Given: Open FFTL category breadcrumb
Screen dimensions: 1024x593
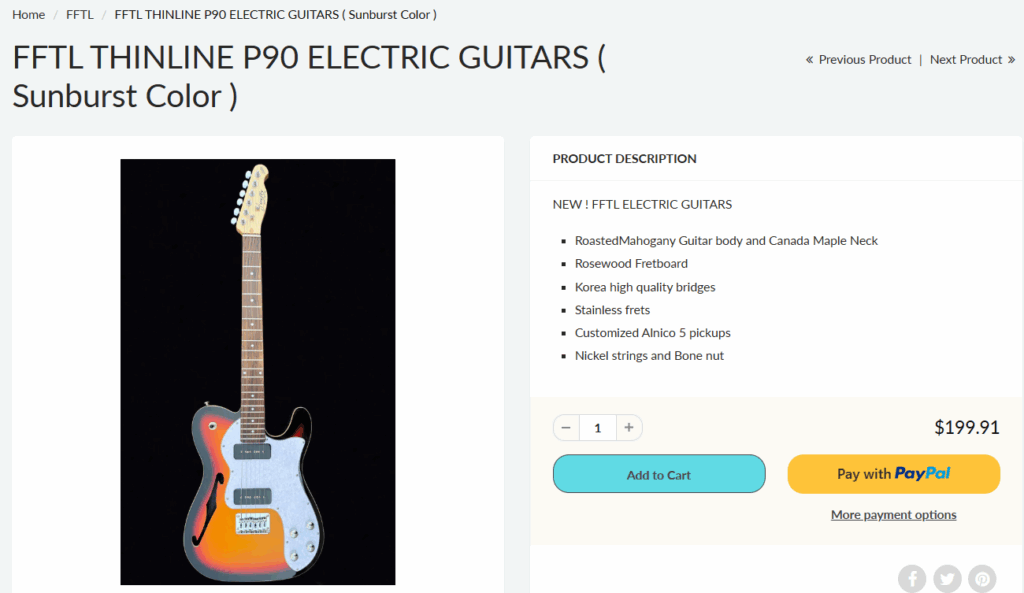Looking at the screenshot, I should 80,15.
